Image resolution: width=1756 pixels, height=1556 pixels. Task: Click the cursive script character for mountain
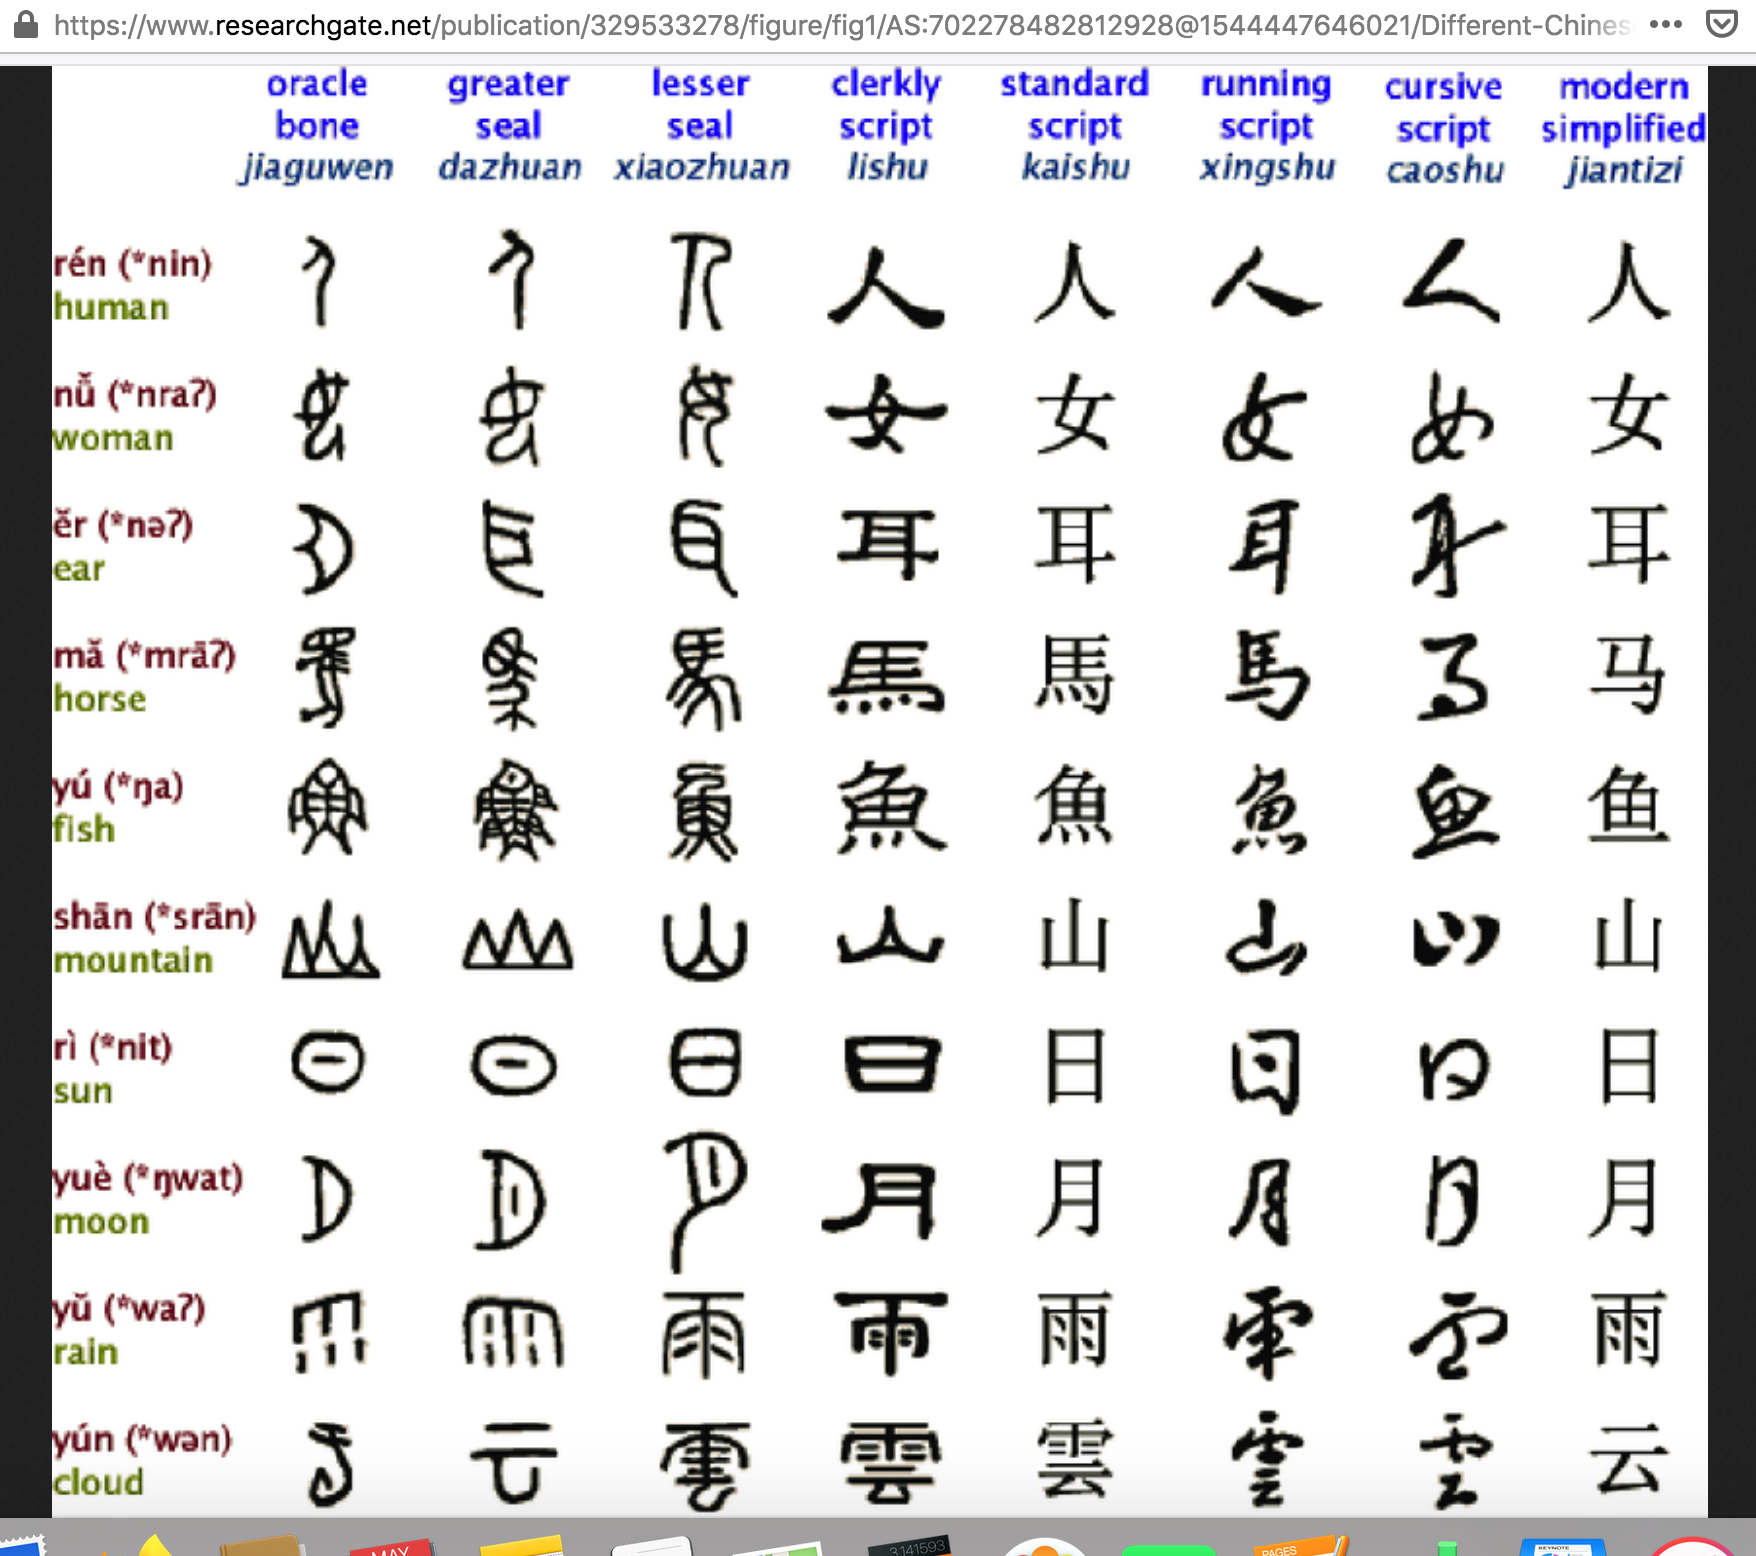(1456, 939)
